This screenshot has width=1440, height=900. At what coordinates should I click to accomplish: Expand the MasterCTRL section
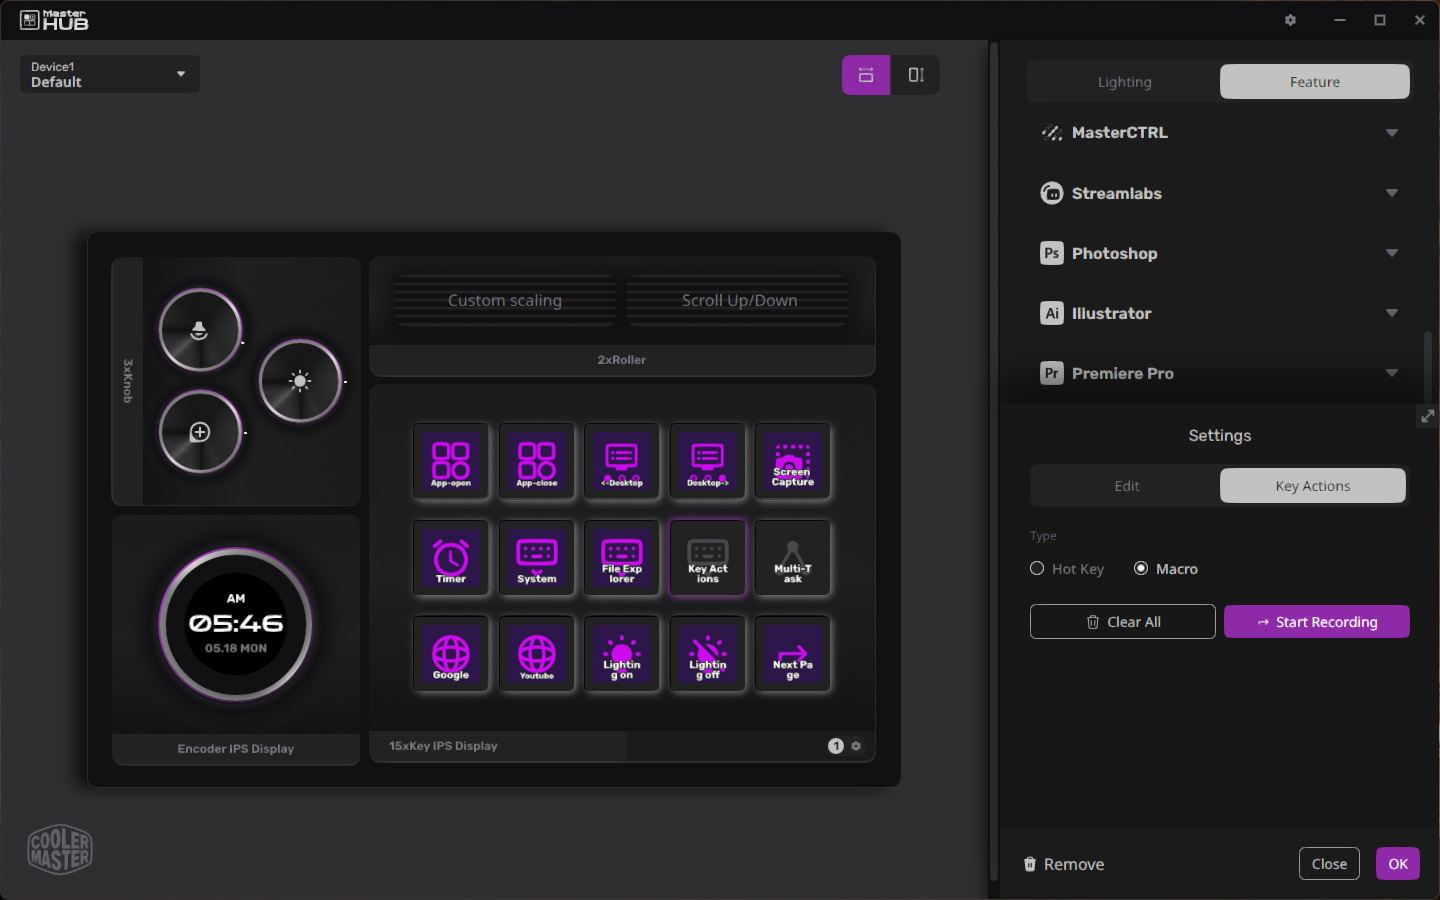1213,133
